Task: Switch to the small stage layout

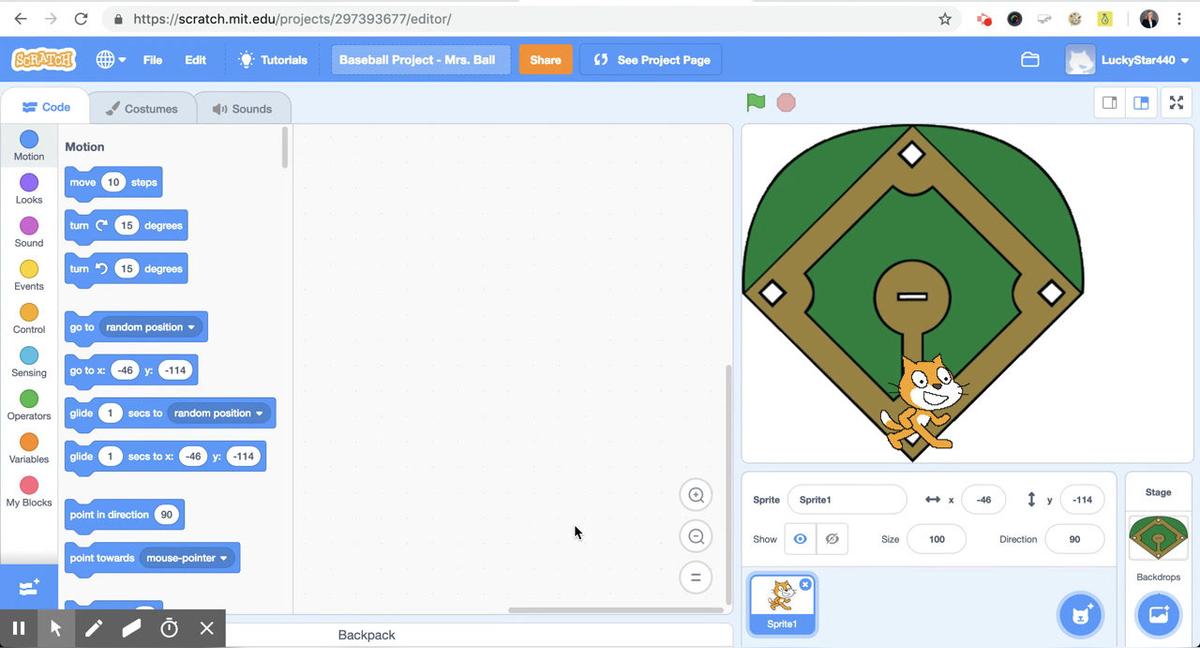Action: (1109, 102)
